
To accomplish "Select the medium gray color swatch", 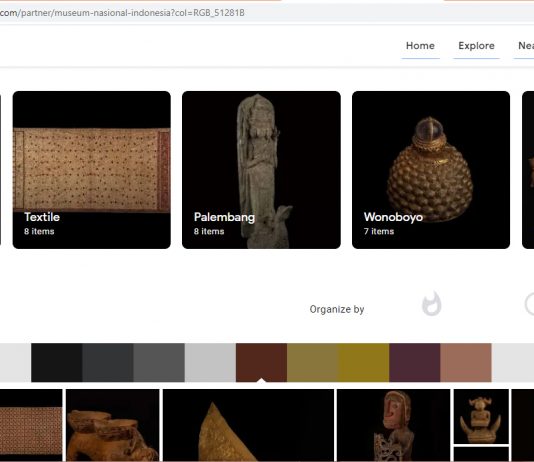I will tap(159, 363).
